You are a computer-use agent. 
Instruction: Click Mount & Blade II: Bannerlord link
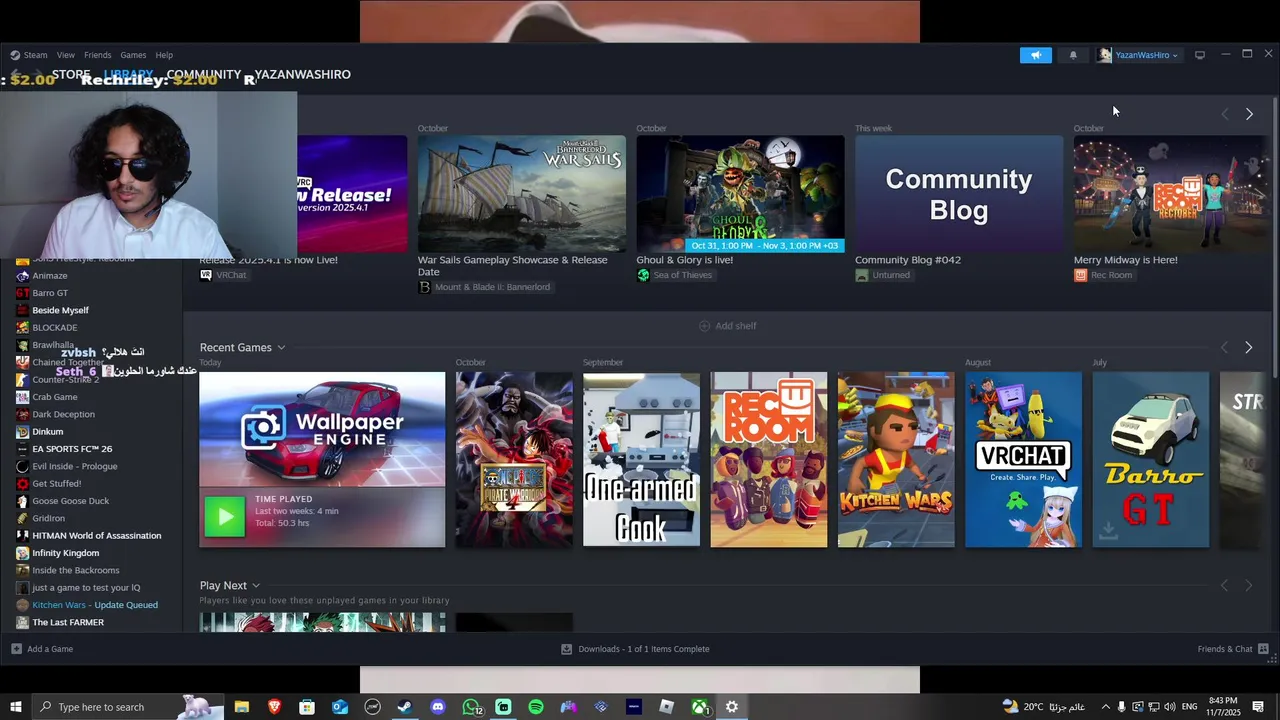pos(484,287)
